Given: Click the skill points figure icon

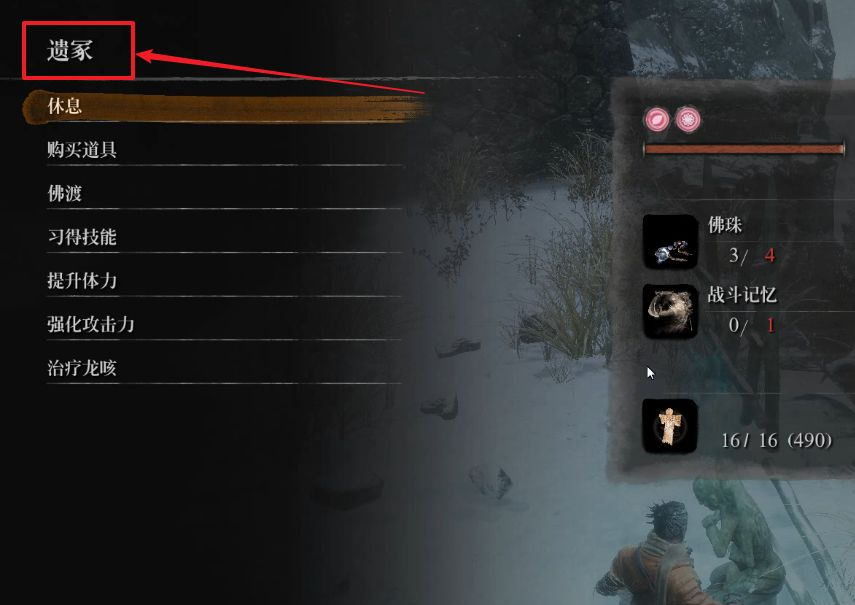Looking at the screenshot, I should pos(670,426).
